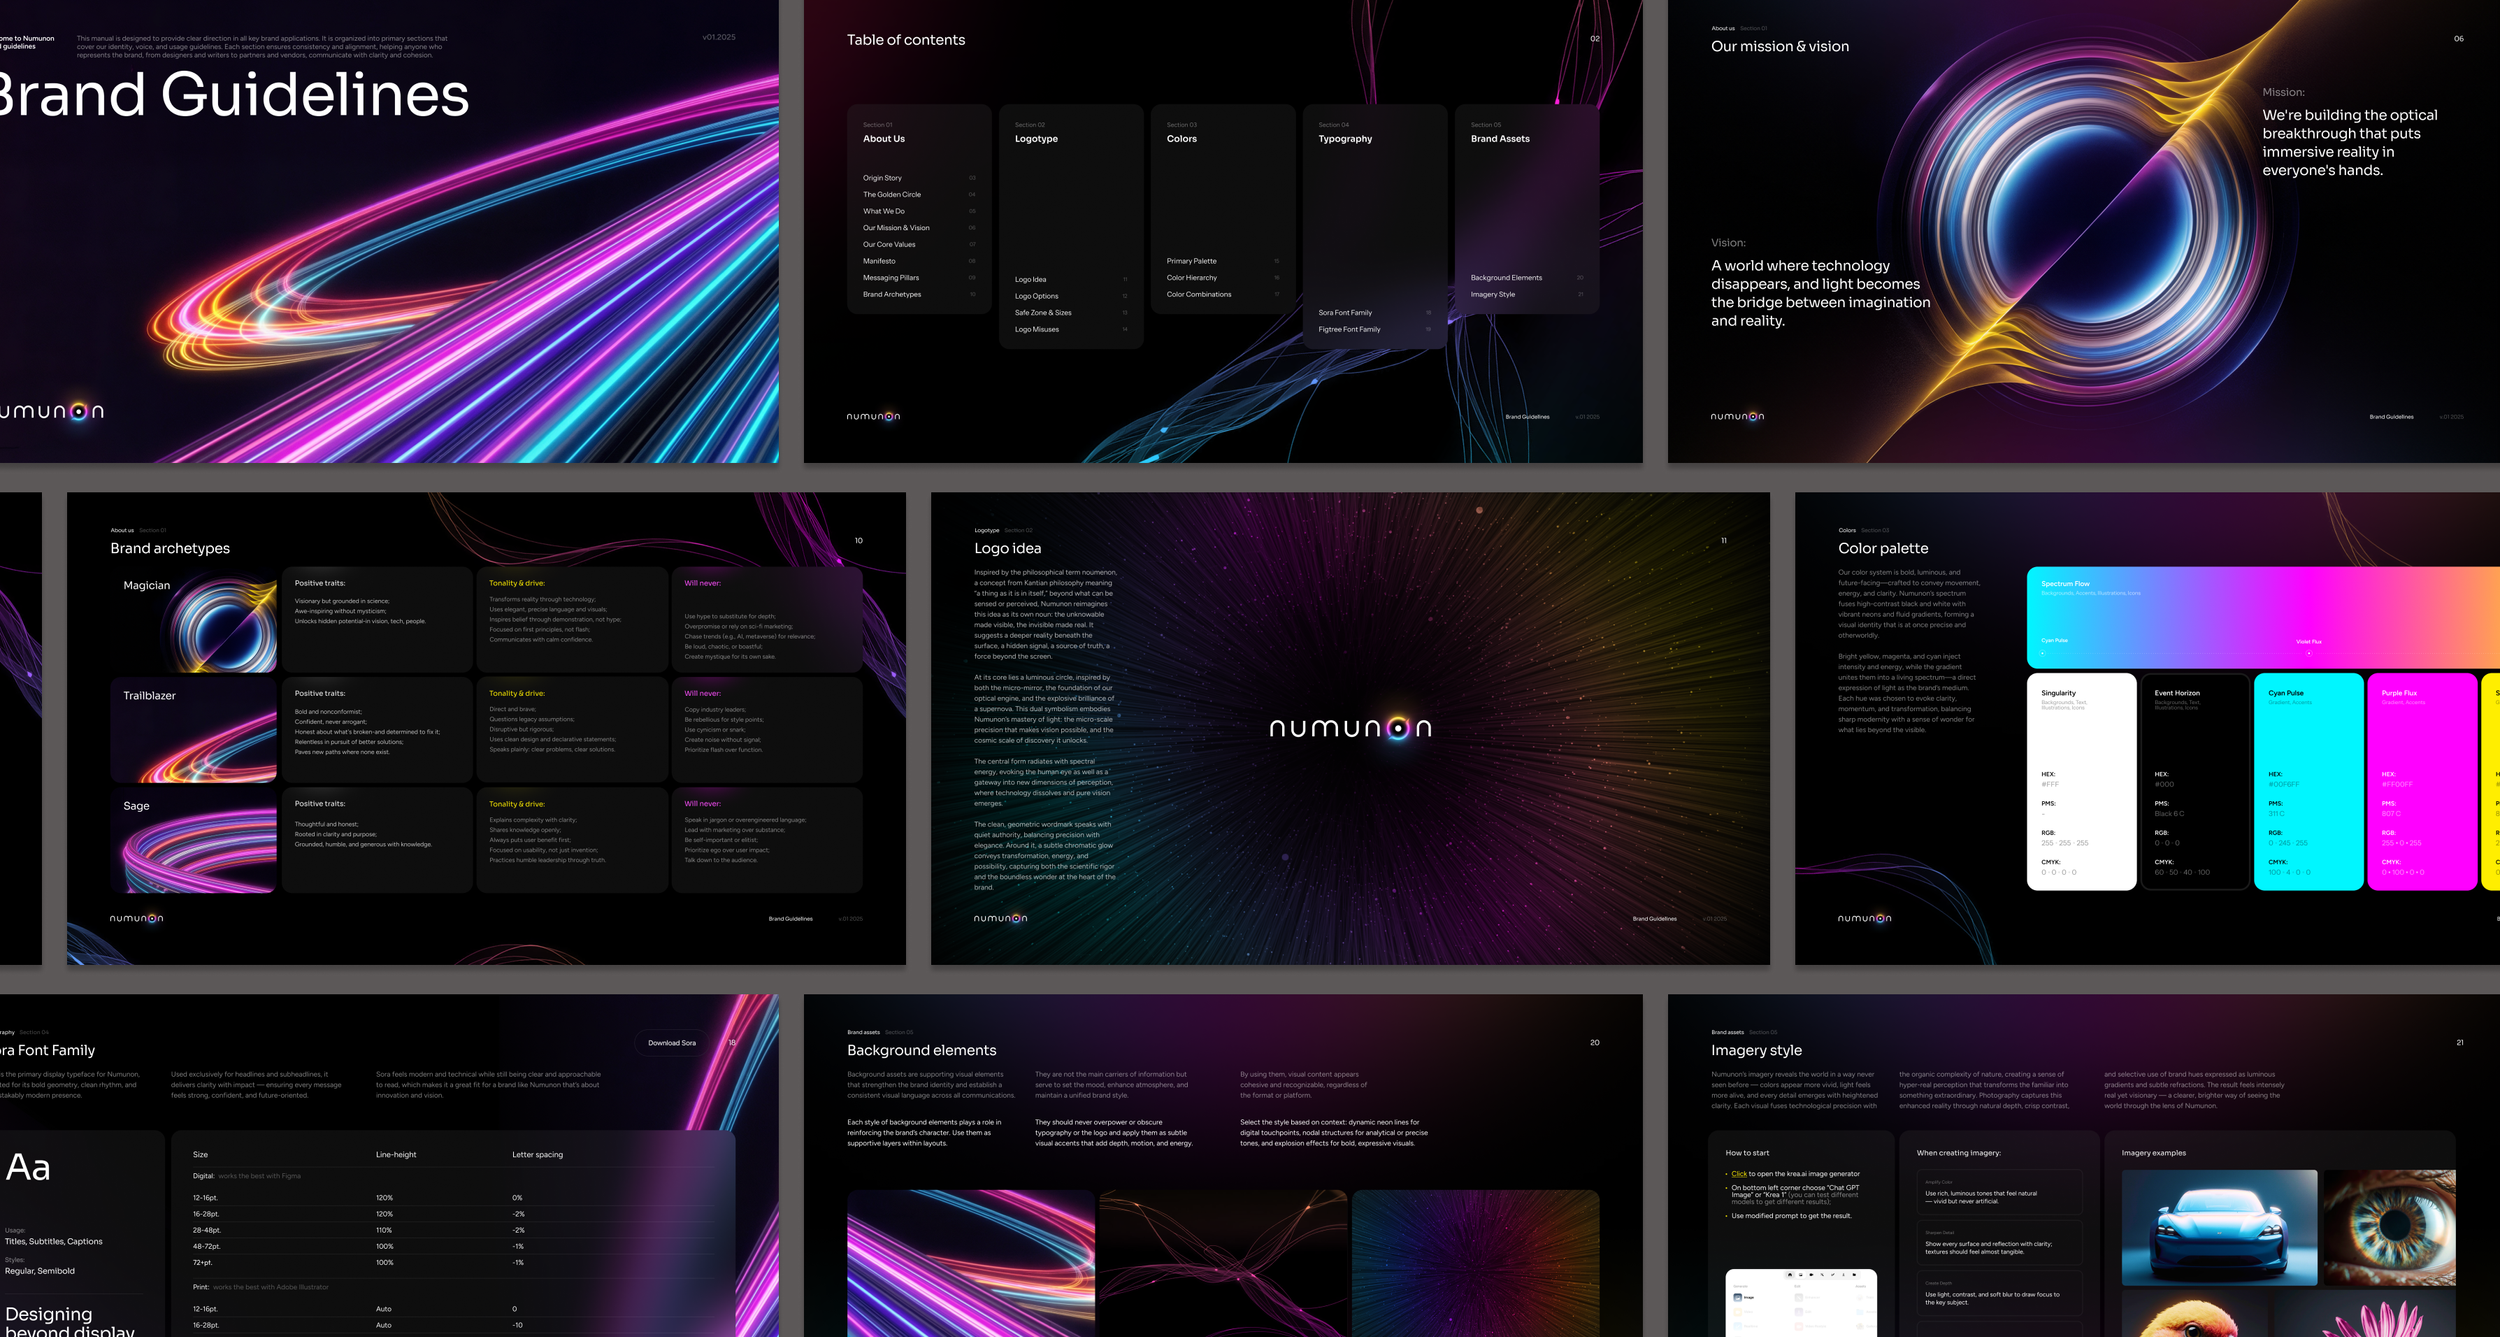Image resolution: width=2500 pixels, height=1337 pixels.
Task: Open the blue sports car example image
Action: [x=2219, y=1227]
